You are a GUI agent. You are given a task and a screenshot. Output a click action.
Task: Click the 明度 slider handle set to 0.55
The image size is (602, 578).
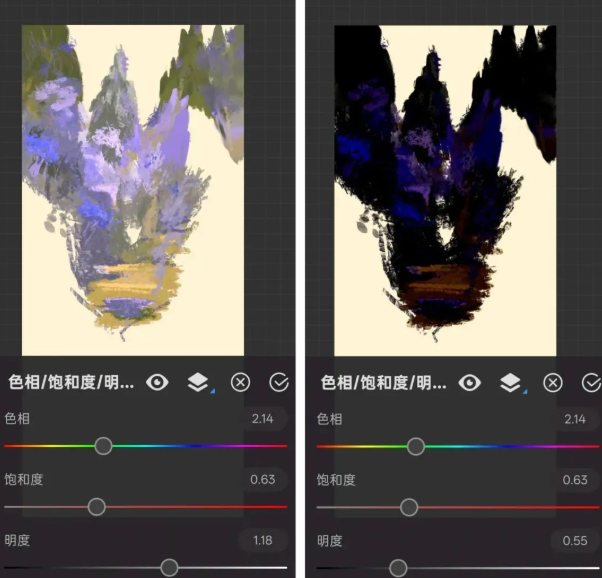(398, 568)
